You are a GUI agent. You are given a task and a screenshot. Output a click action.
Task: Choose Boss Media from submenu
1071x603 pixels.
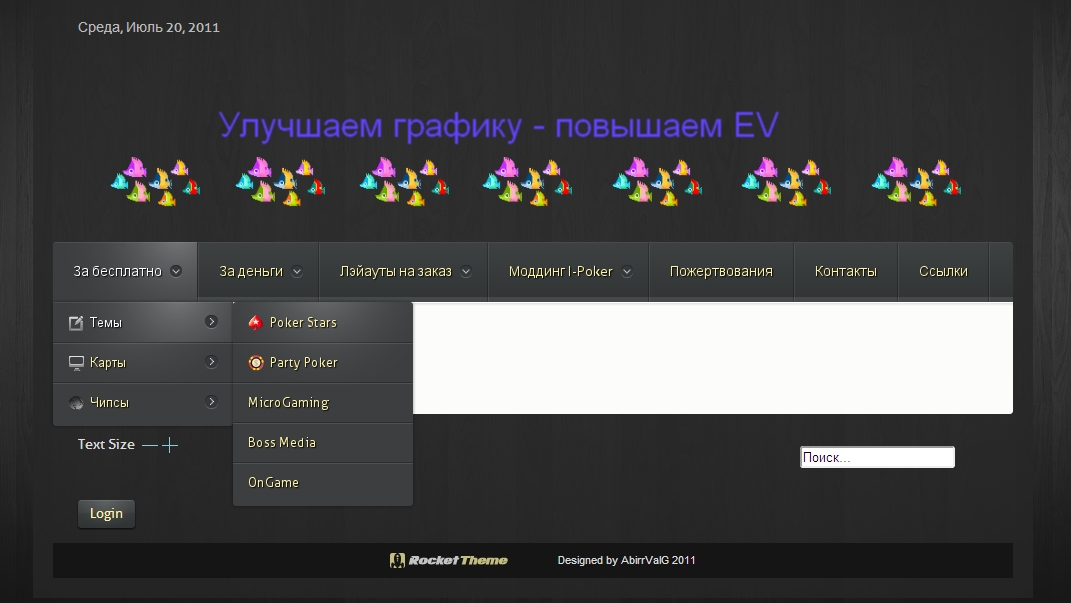(x=323, y=443)
